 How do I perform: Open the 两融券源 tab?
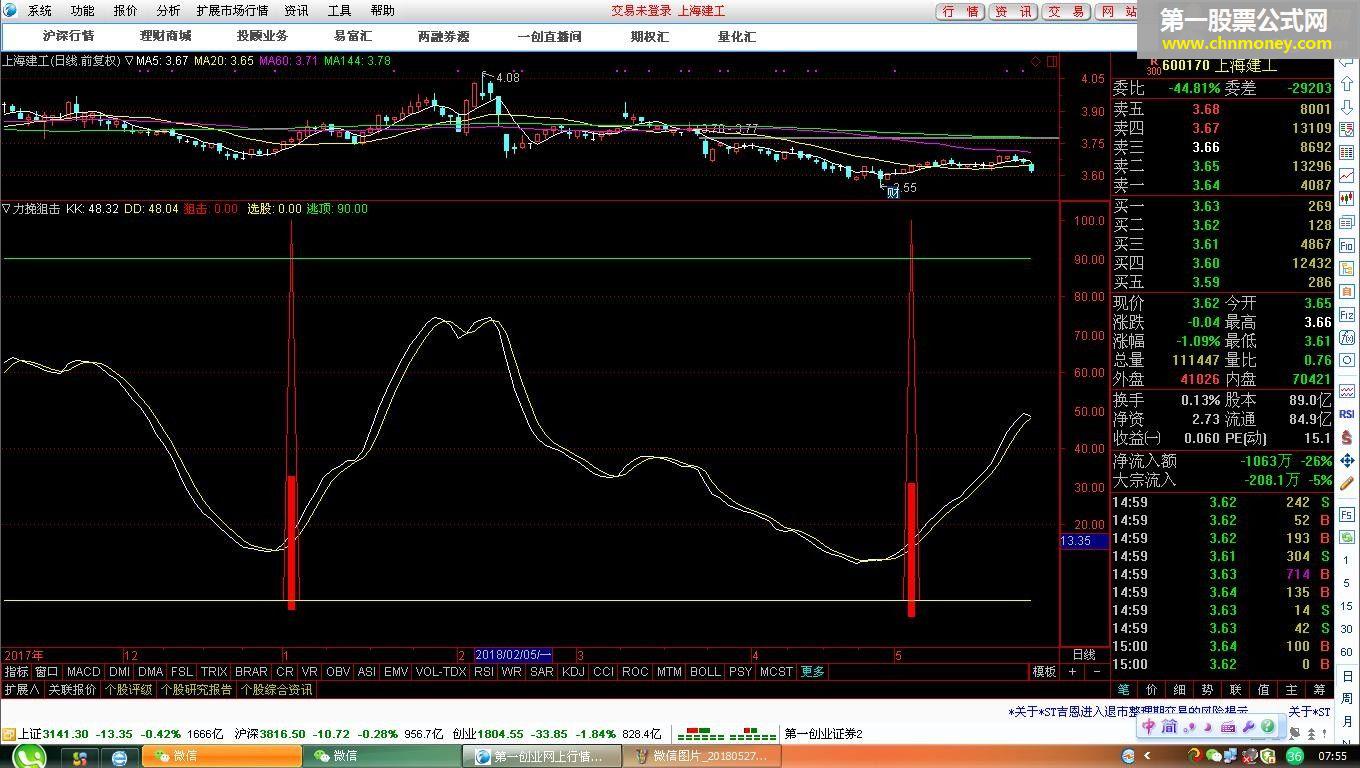coord(443,36)
